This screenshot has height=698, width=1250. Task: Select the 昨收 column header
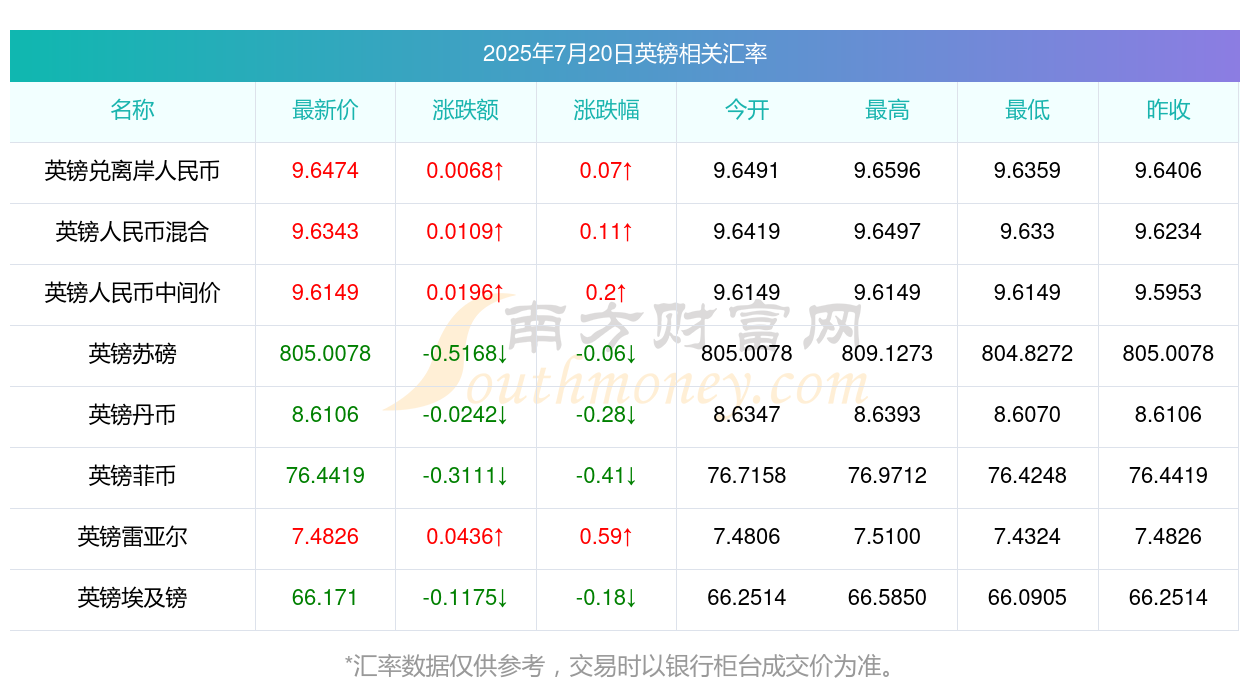click(x=1168, y=111)
